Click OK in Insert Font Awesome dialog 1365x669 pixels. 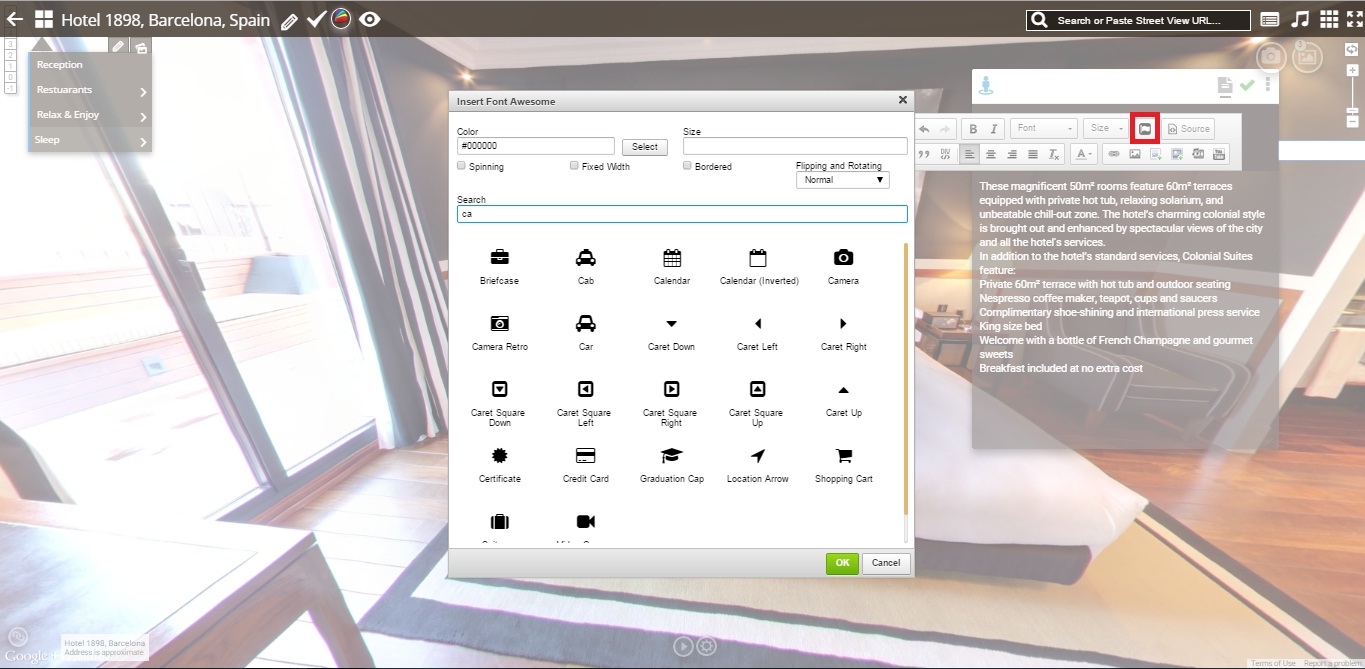coord(842,563)
